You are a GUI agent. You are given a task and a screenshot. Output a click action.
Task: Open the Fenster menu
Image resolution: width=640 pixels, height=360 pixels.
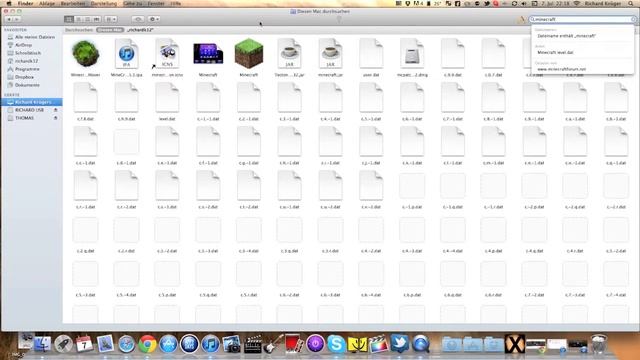click(x=156, y=3)
